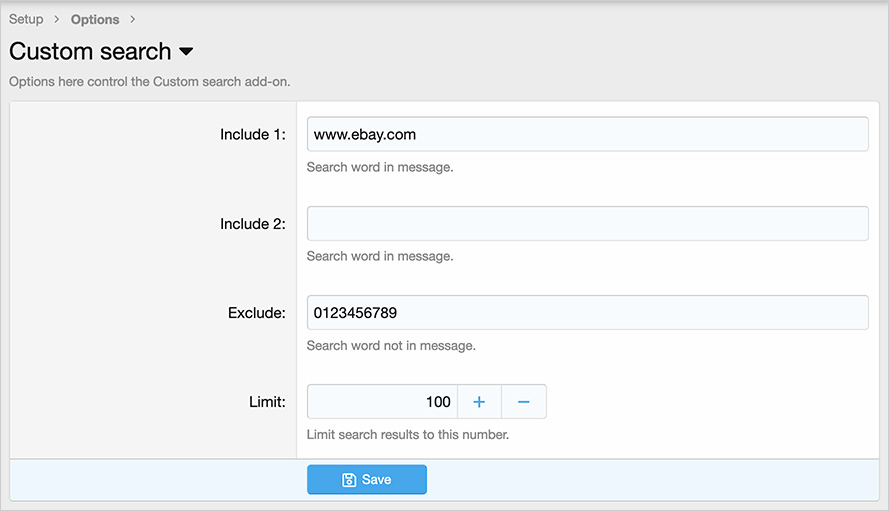Increase the Limit value with the plus button
Viewport: 889px width, 511px height.
click(x=479, y=402)
